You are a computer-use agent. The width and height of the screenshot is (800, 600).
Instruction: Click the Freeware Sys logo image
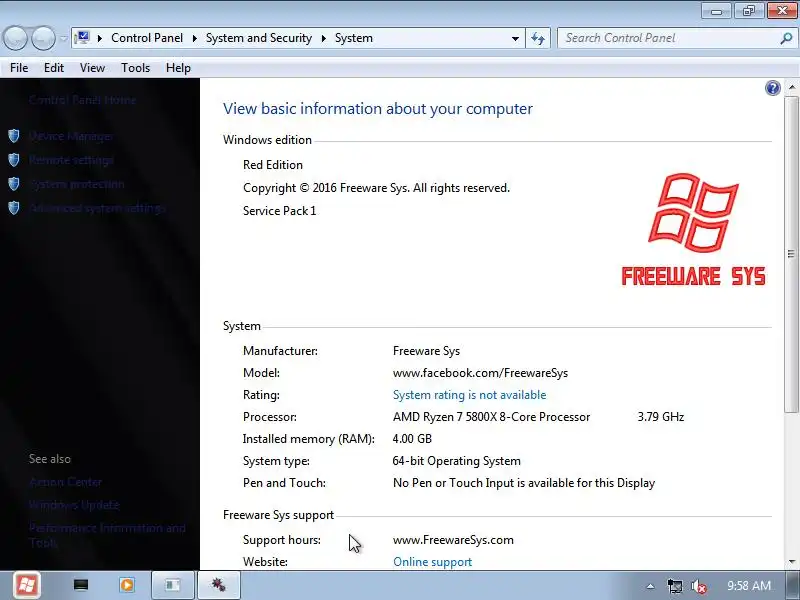coord(693,229)
